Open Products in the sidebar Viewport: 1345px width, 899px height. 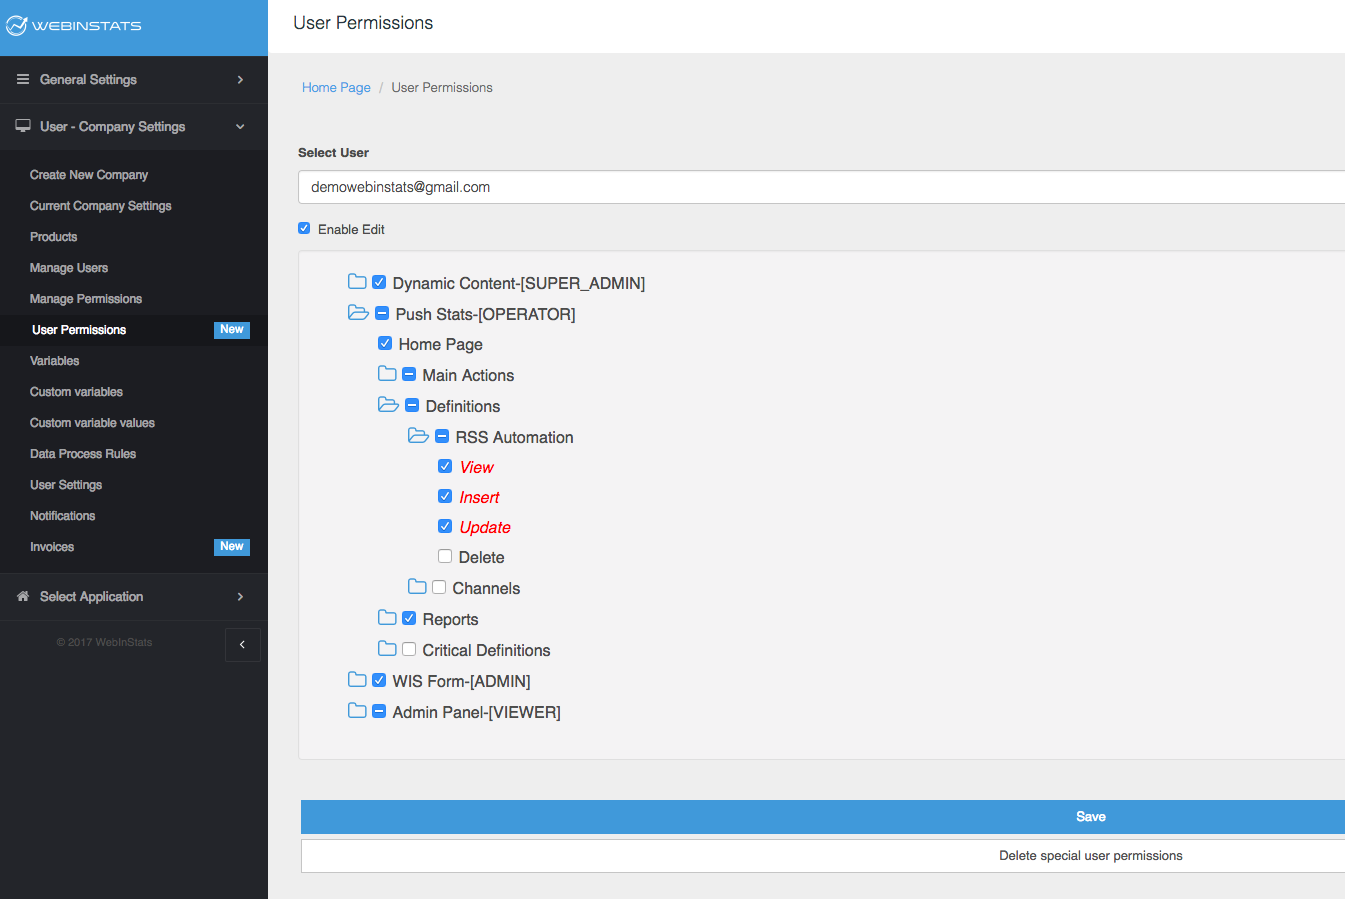(x=54, y=237)
